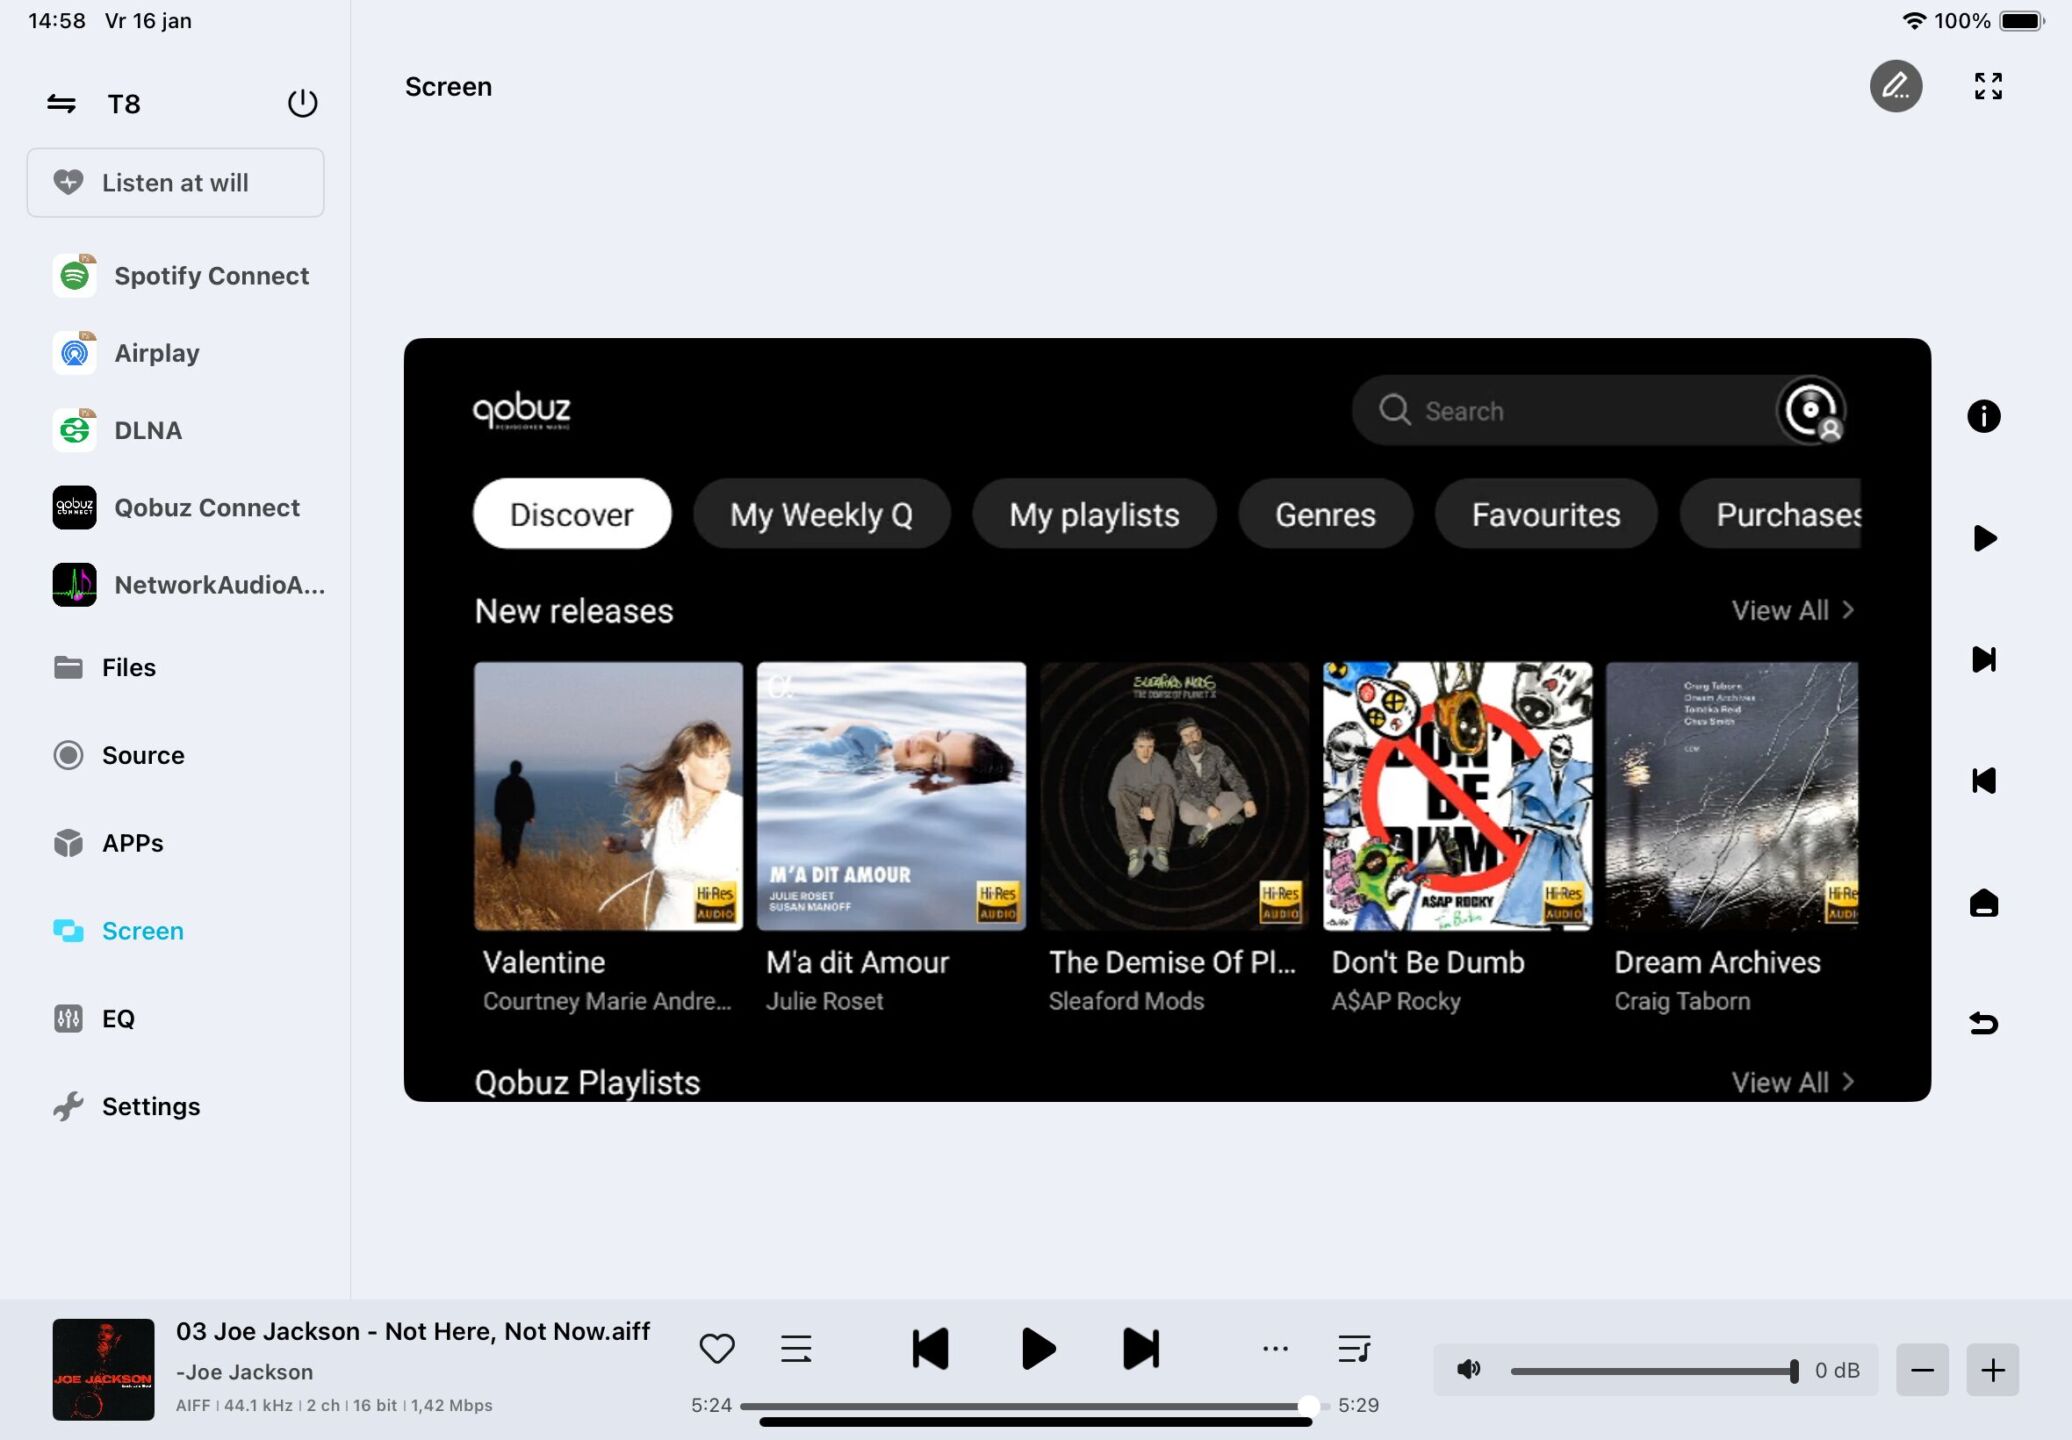The image size is (2072, 1440).
Task: Open the Valentine album cover
Action: pyautogui.click(x=608, y=796)
